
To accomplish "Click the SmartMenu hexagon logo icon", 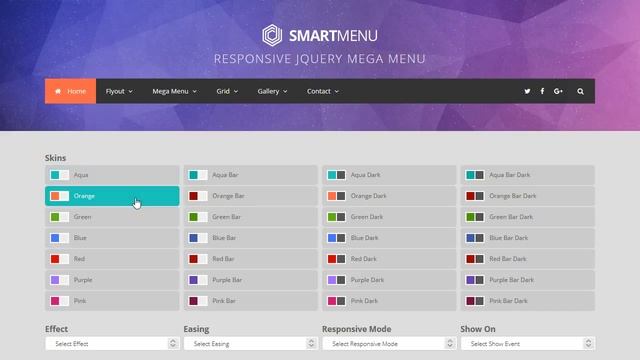I will coord(272,35).
